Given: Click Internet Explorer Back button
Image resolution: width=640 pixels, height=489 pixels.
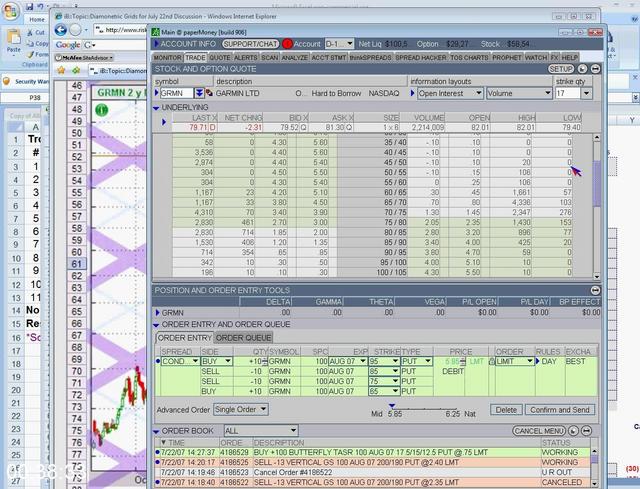Looking at the screenshot, I should 61,30.
